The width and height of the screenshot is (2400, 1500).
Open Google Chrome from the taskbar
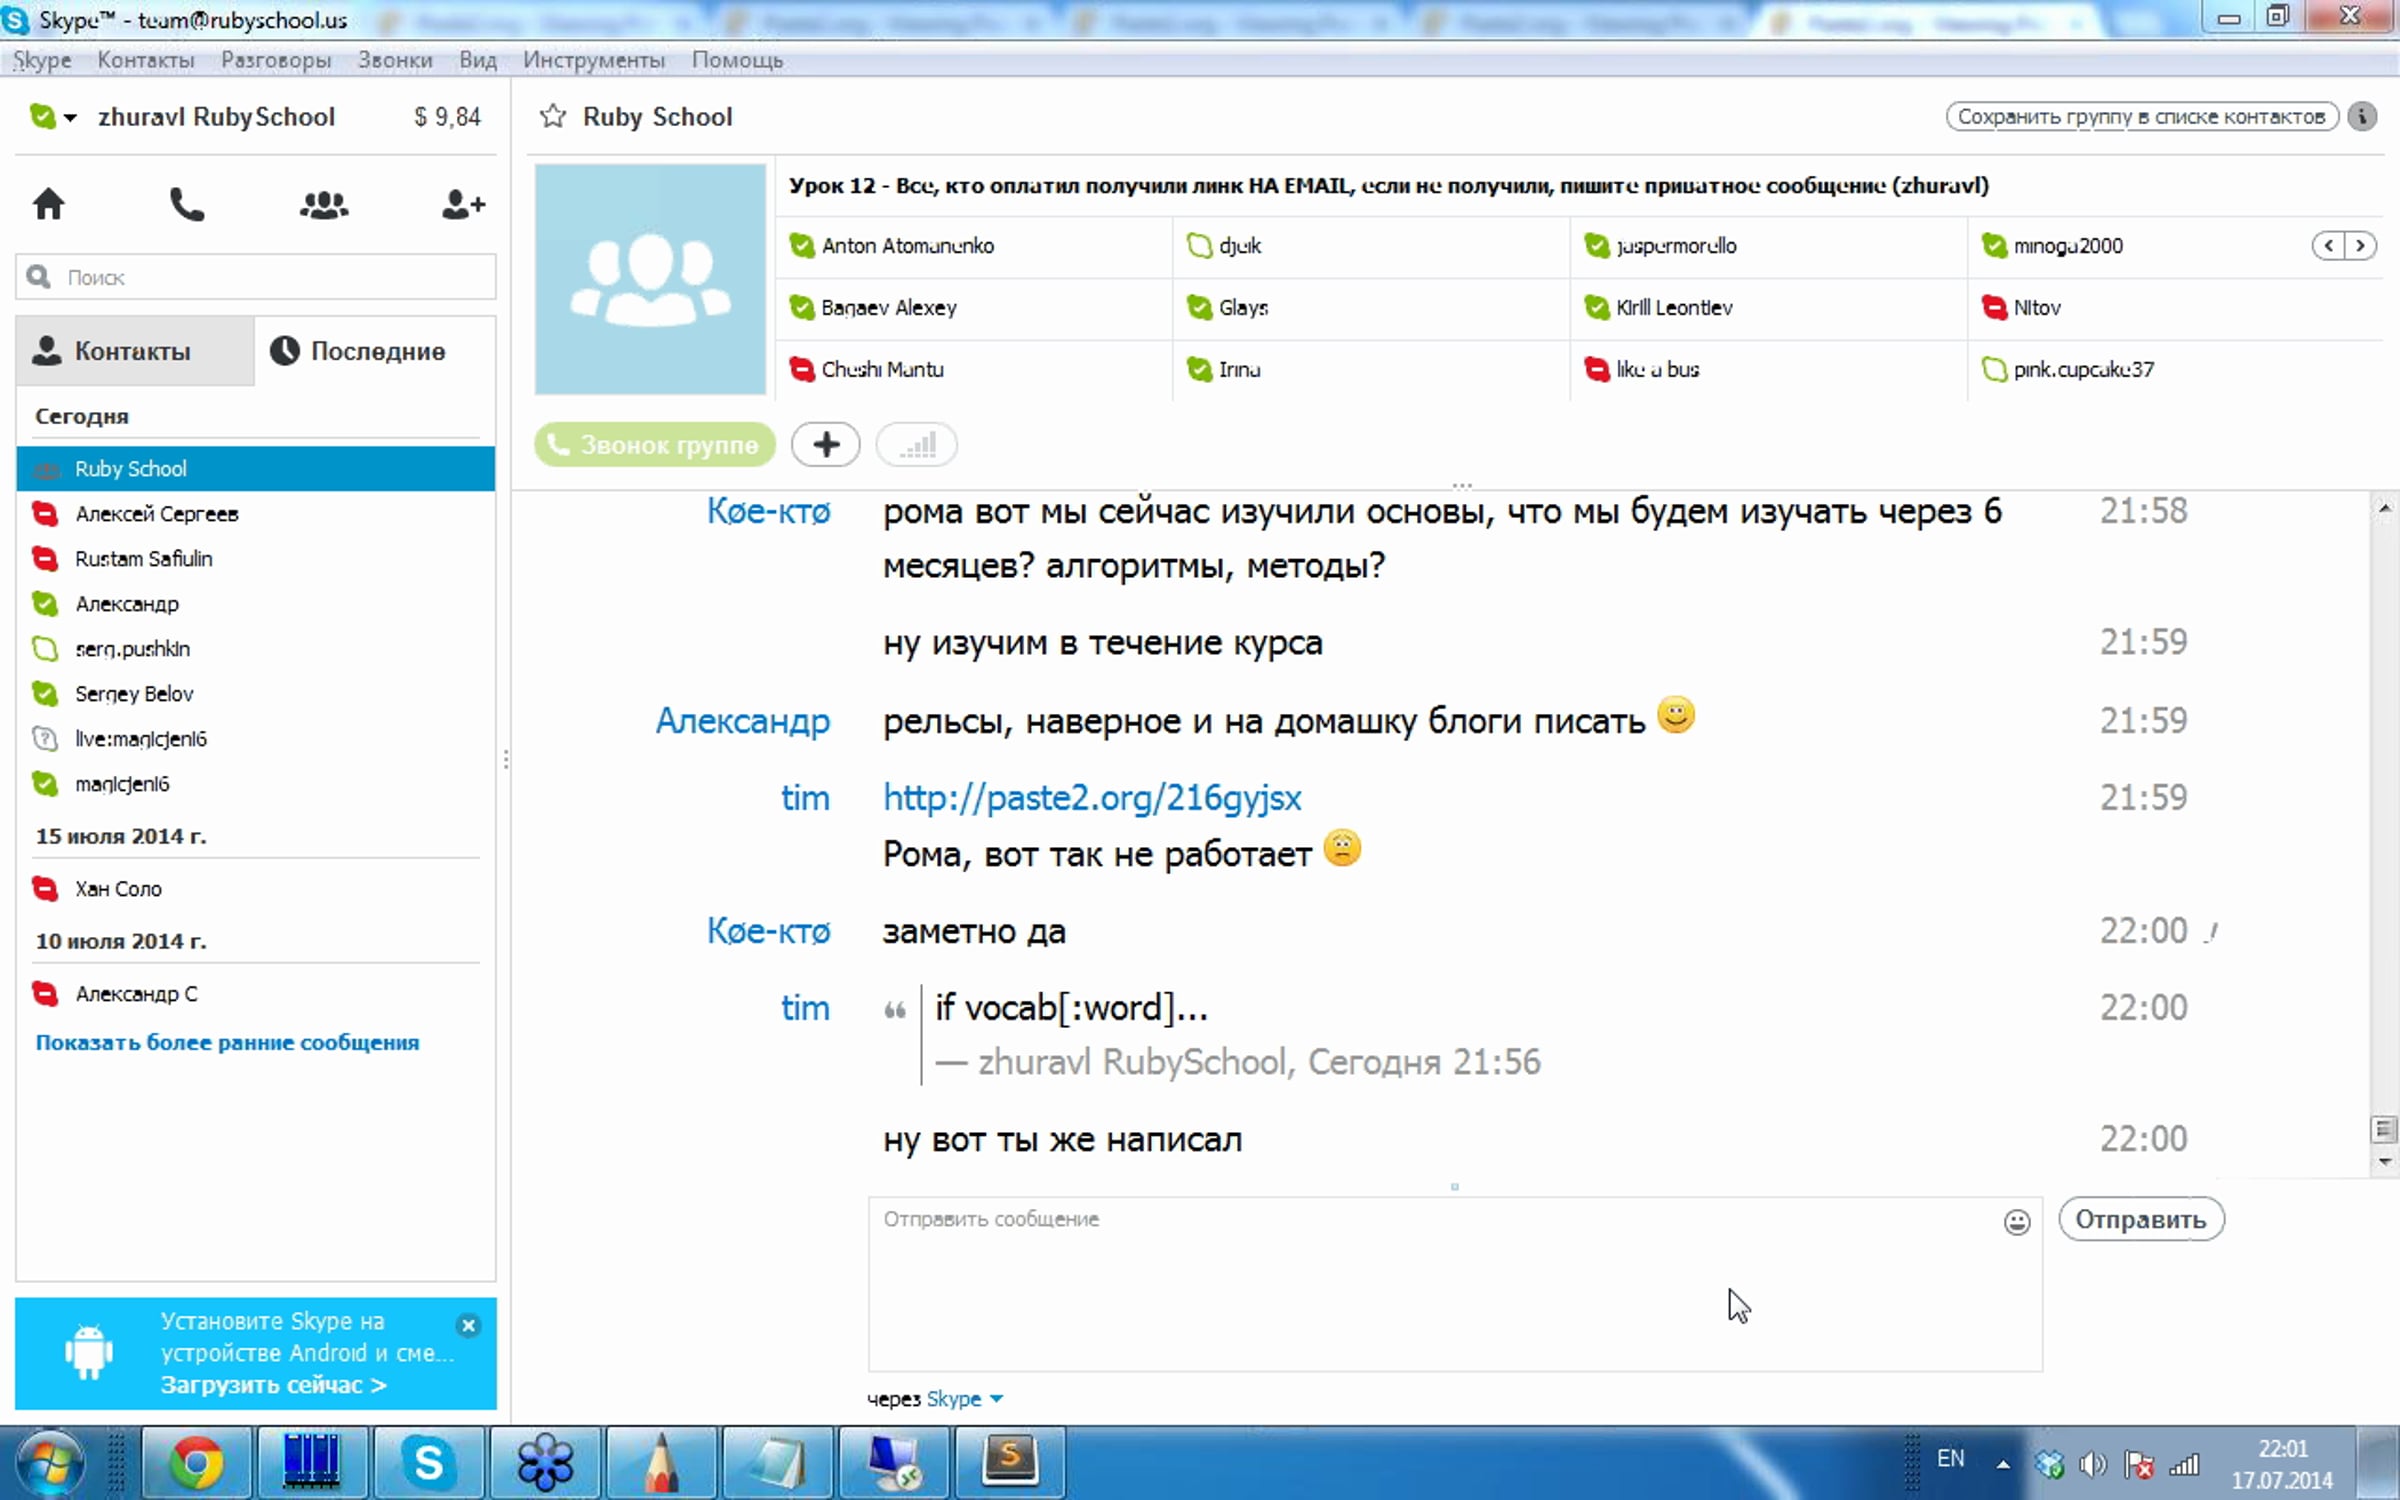[196, 1464]
